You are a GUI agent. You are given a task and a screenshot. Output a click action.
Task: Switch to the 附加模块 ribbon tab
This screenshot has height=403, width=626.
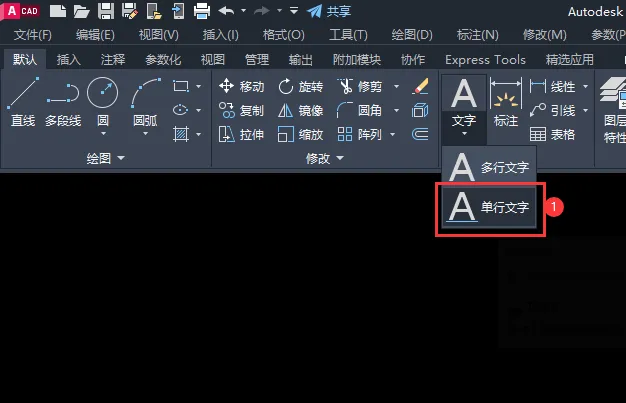click(357, 60)
